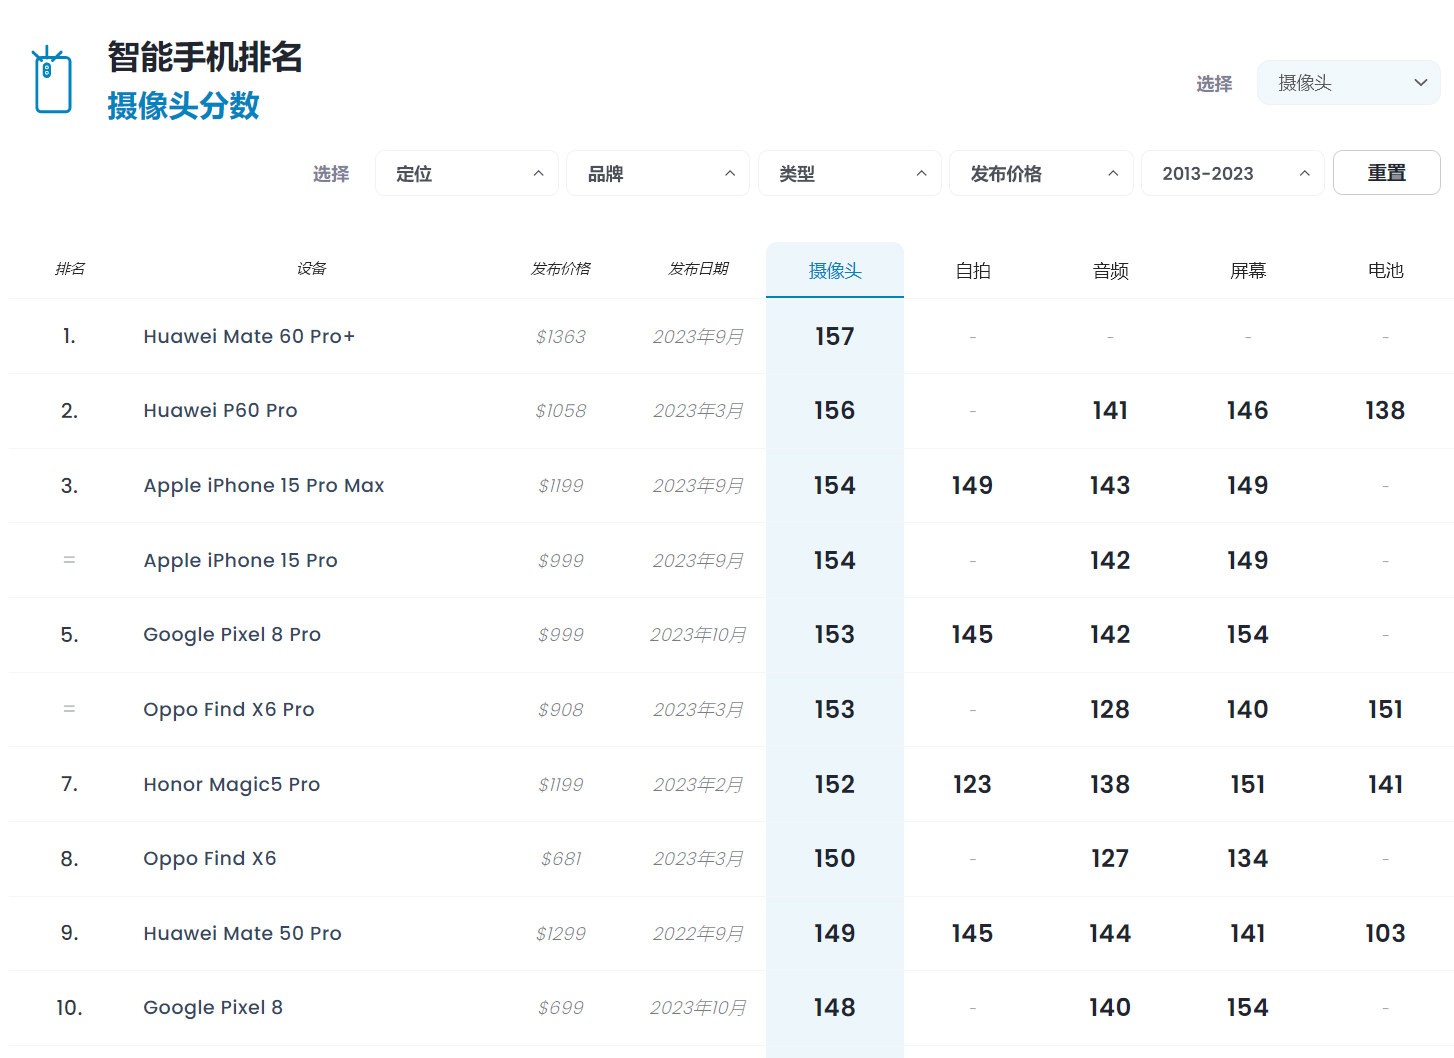The width and height of the screenshot is (1454, 1058).
Task: Select the 电池 column tab
Action: tap(1386, 270)
